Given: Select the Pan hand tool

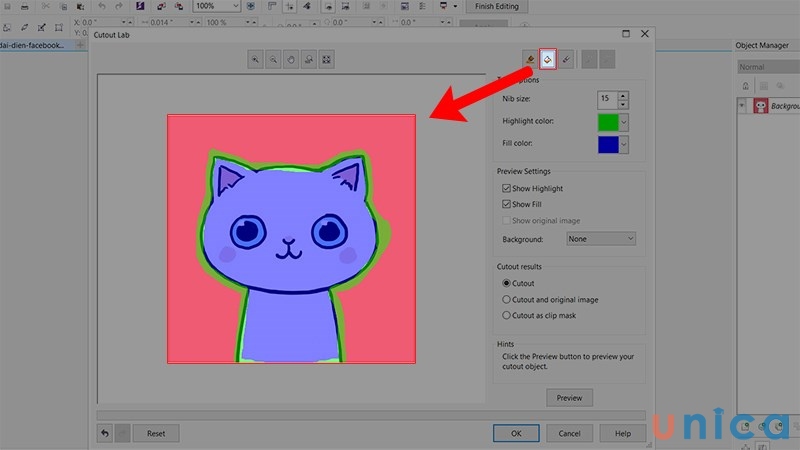Looking at the screenshot, I should point(291,60).
